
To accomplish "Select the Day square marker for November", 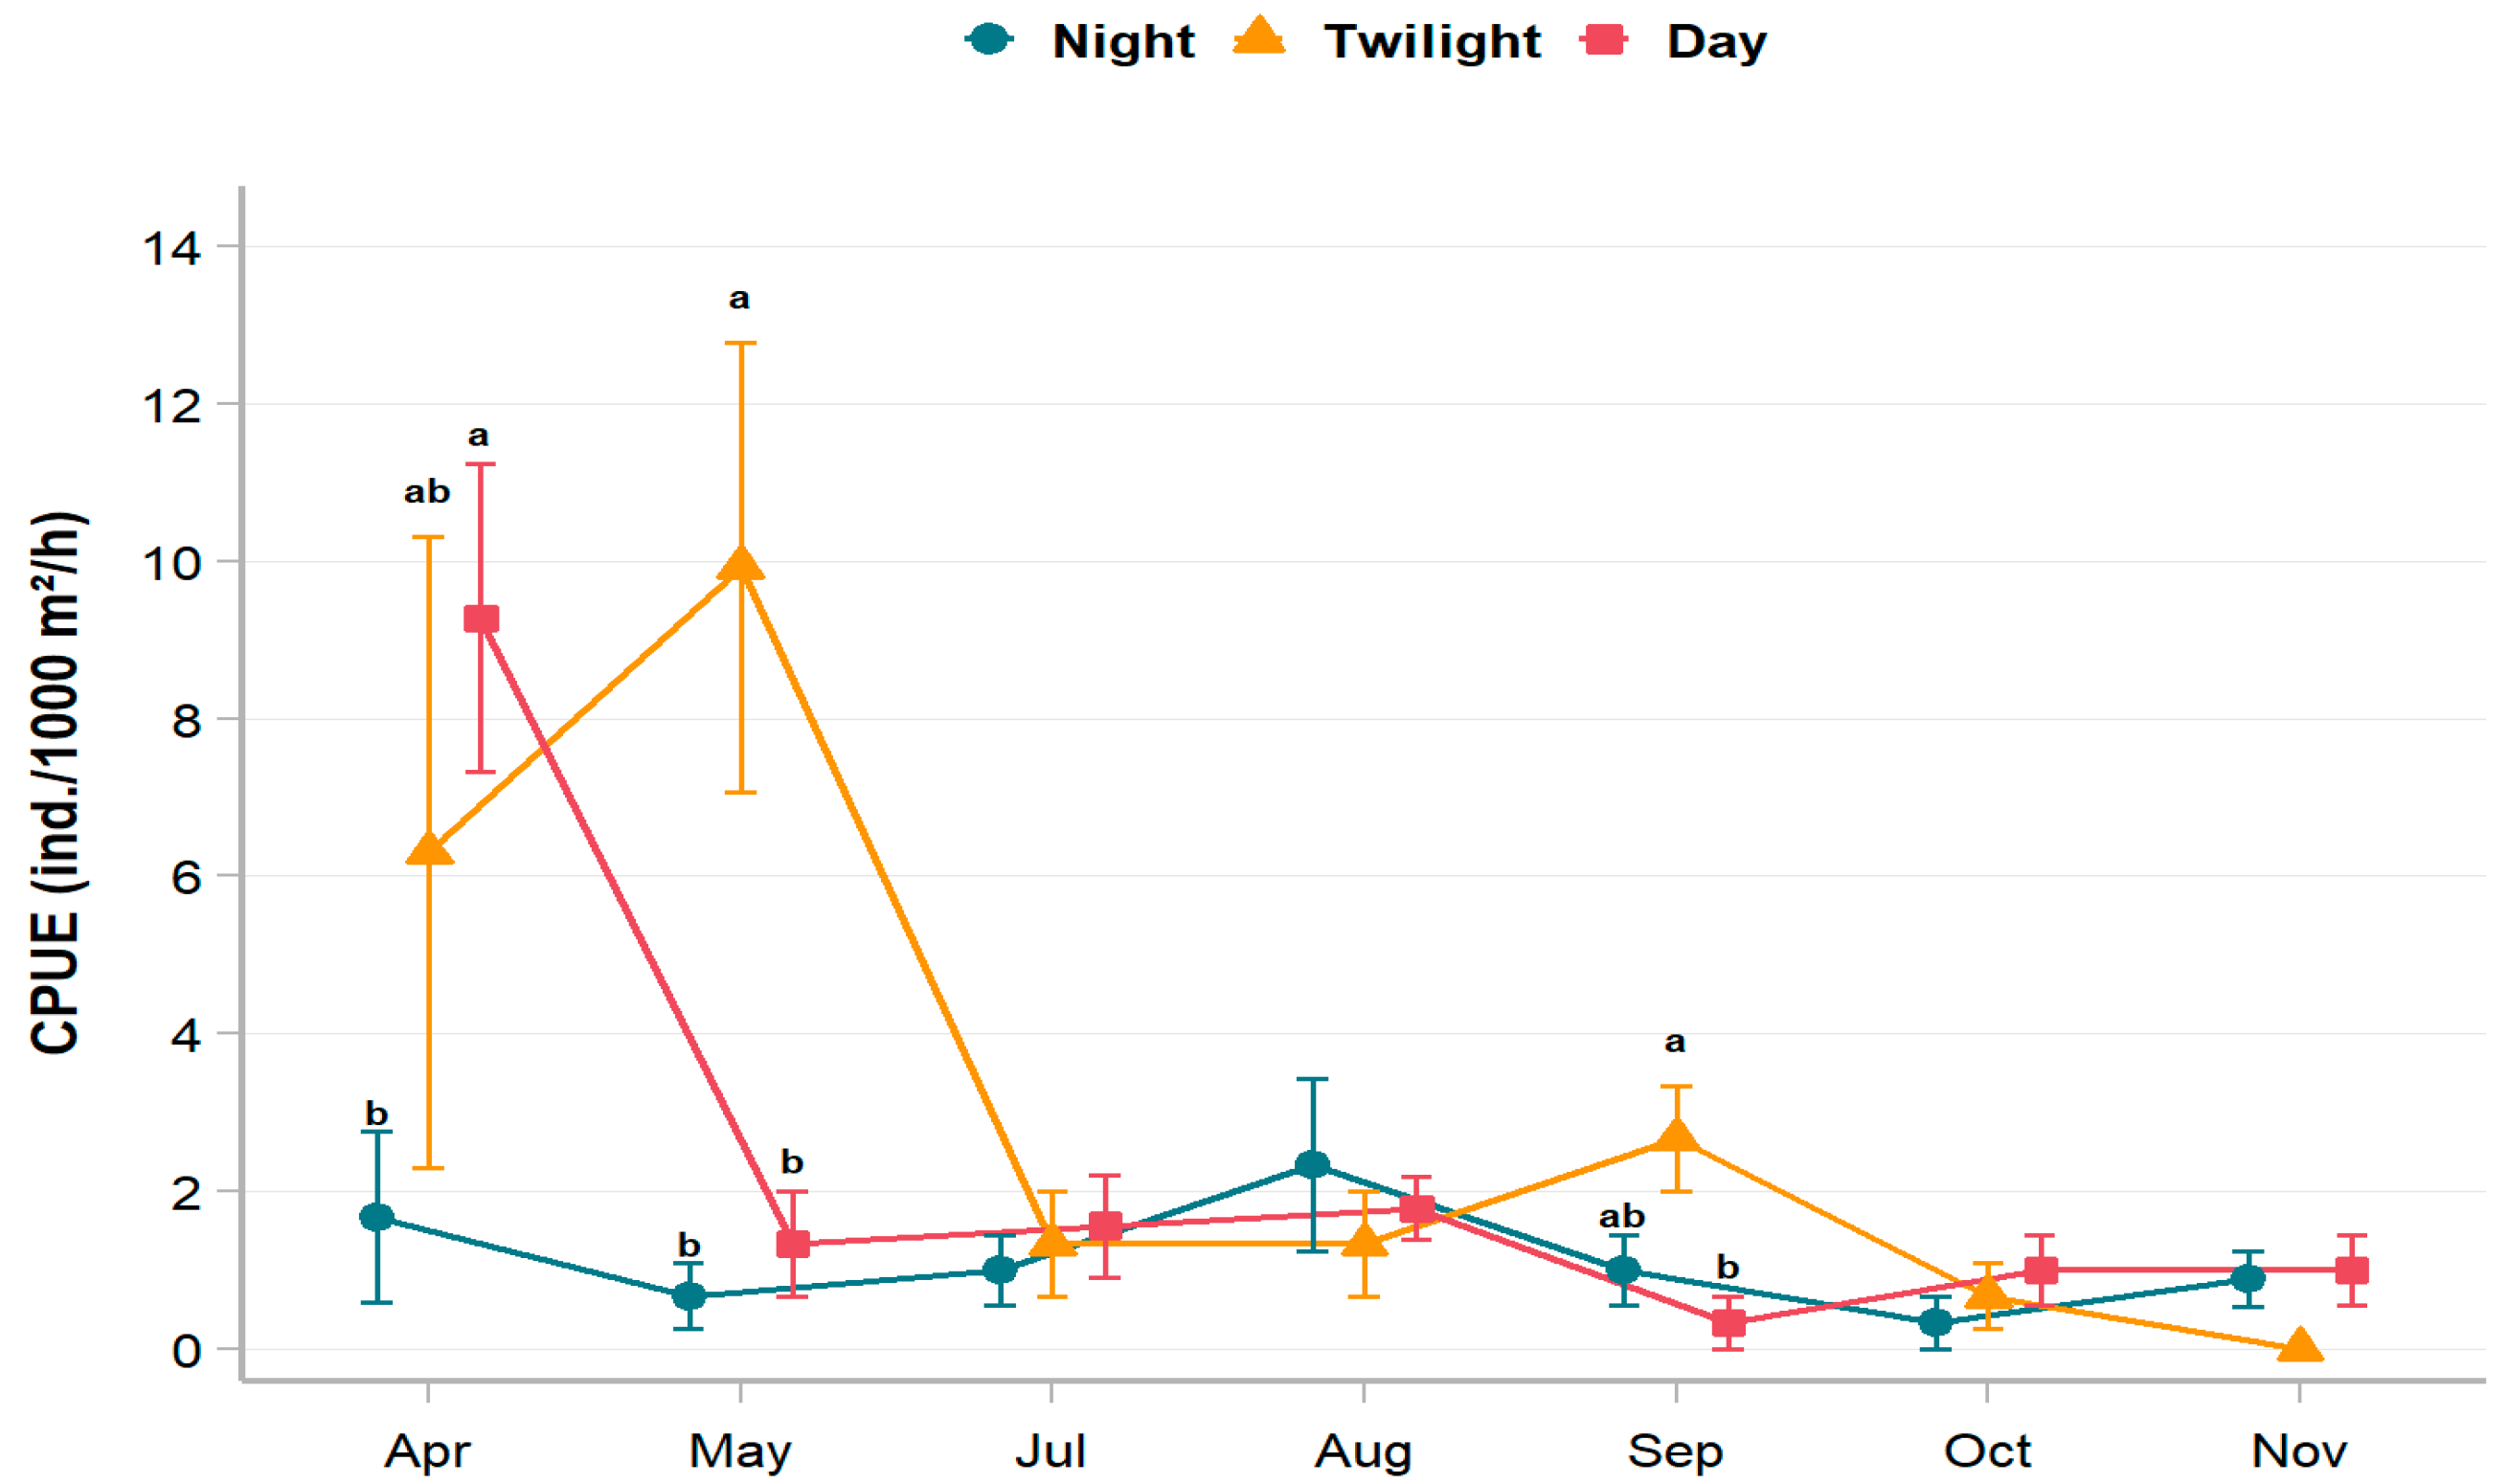I will 2352,1270.
